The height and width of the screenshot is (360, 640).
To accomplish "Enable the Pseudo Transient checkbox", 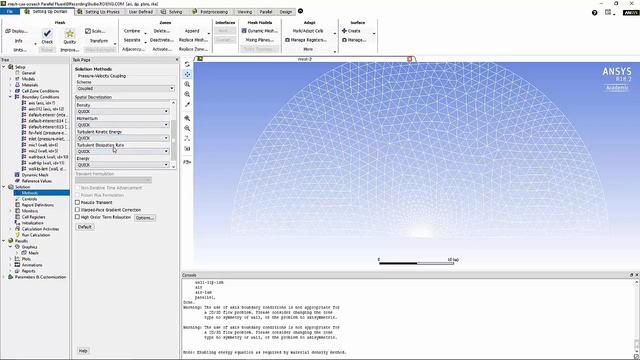I will (x=77, y=202).
